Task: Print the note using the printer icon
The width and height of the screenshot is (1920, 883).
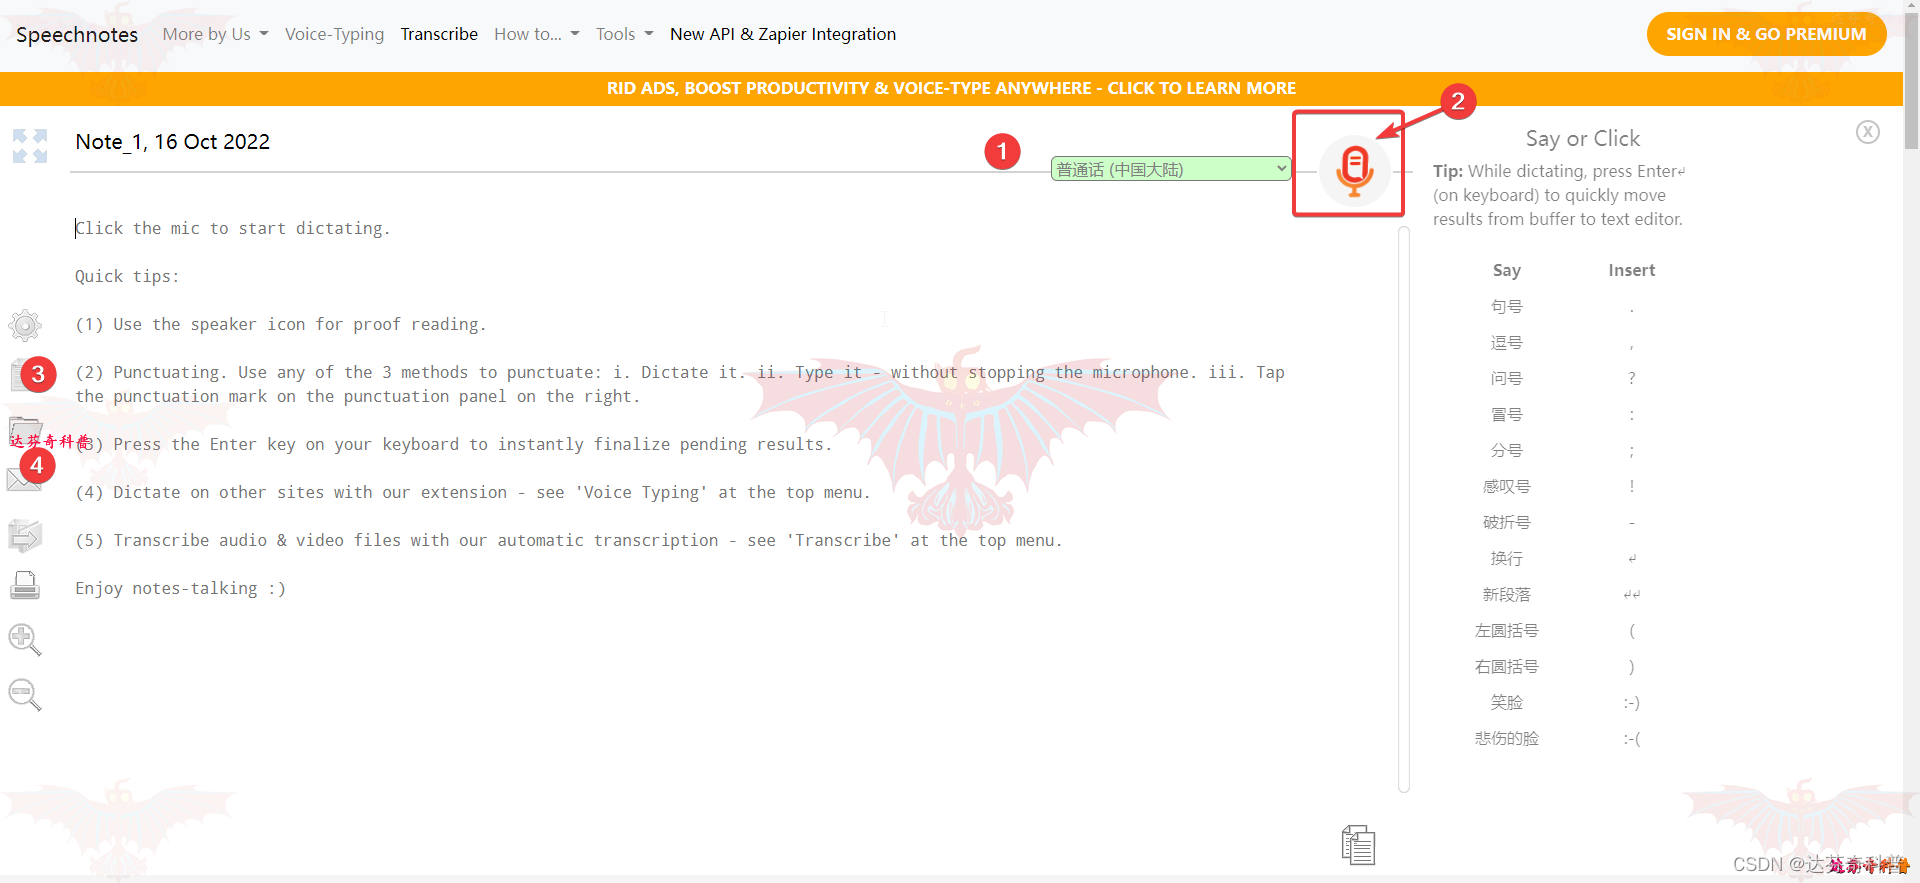Action: coord(25,585)
